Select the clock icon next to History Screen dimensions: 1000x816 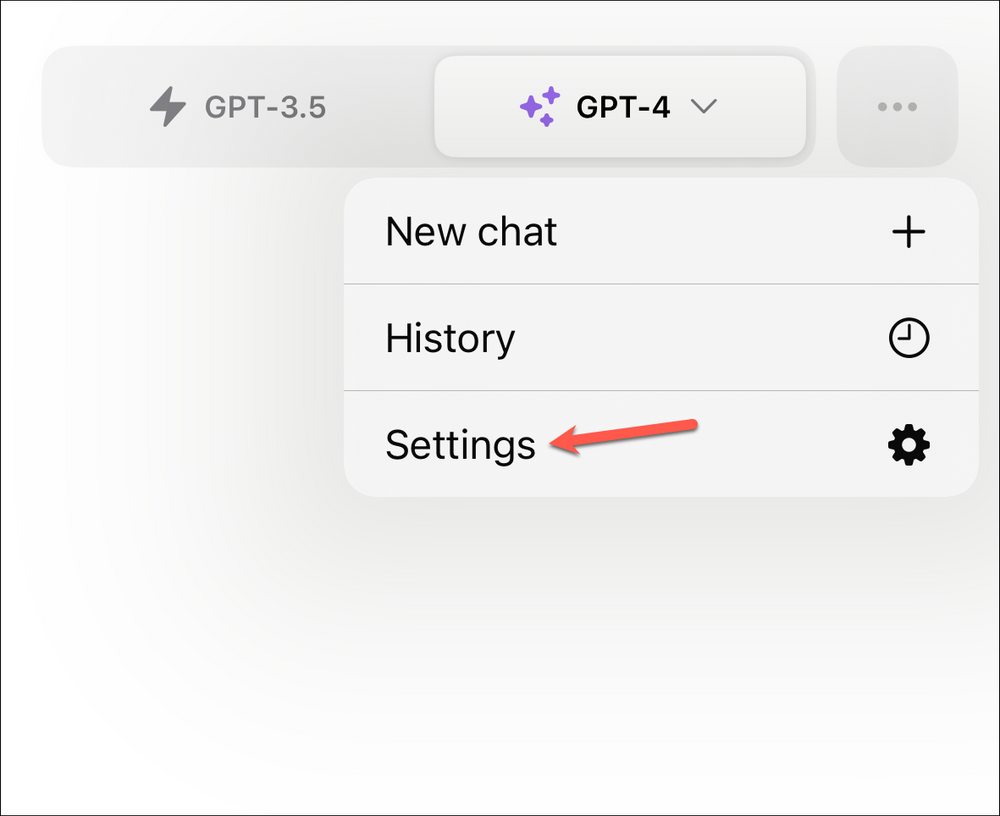tap(908, 338)
